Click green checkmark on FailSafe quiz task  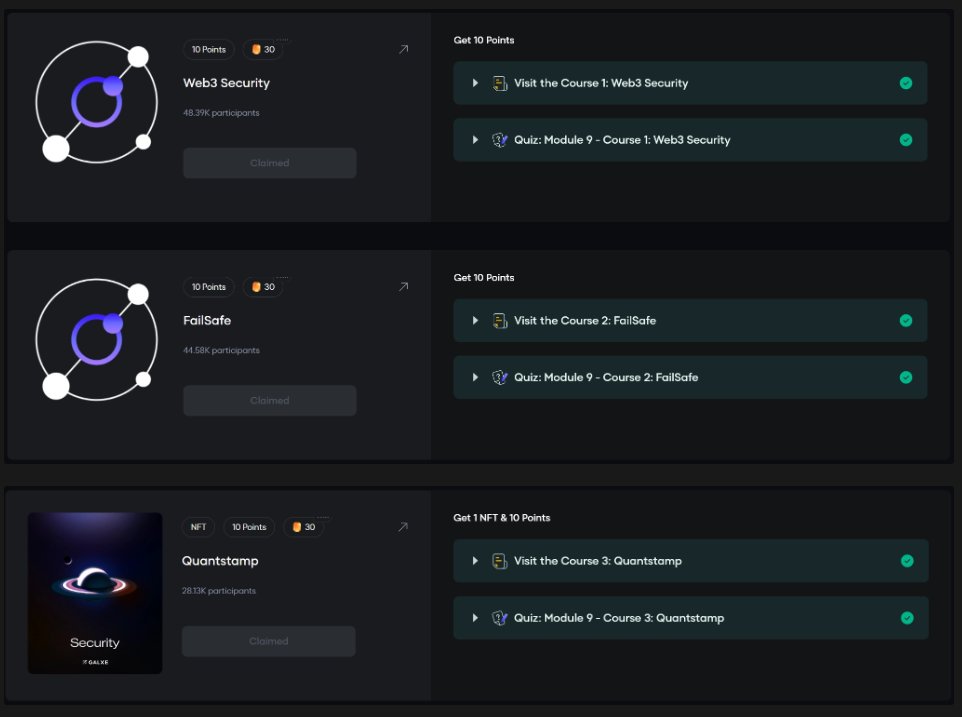point(906,378)
